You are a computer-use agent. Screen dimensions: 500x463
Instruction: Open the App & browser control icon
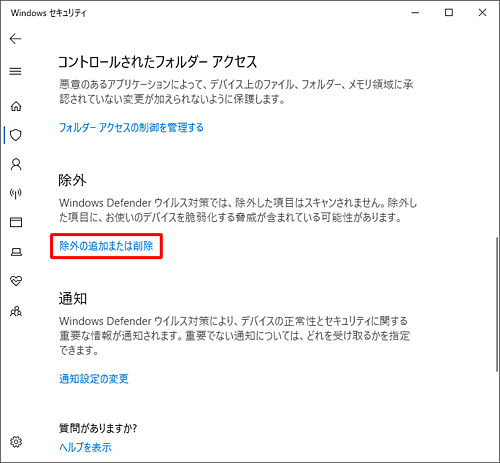16,222
